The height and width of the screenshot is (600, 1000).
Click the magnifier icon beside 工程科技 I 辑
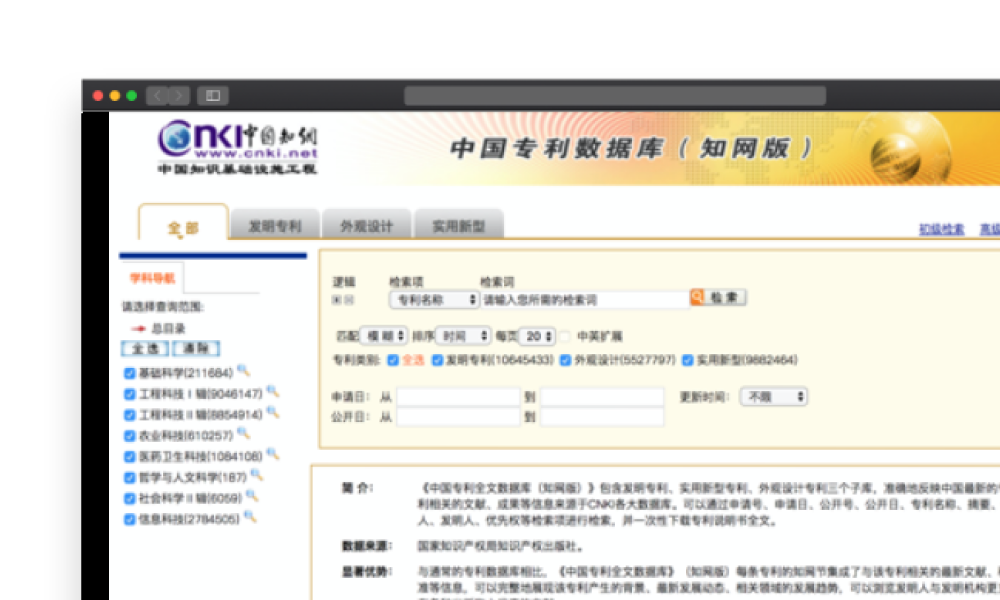tap(273, 391)
